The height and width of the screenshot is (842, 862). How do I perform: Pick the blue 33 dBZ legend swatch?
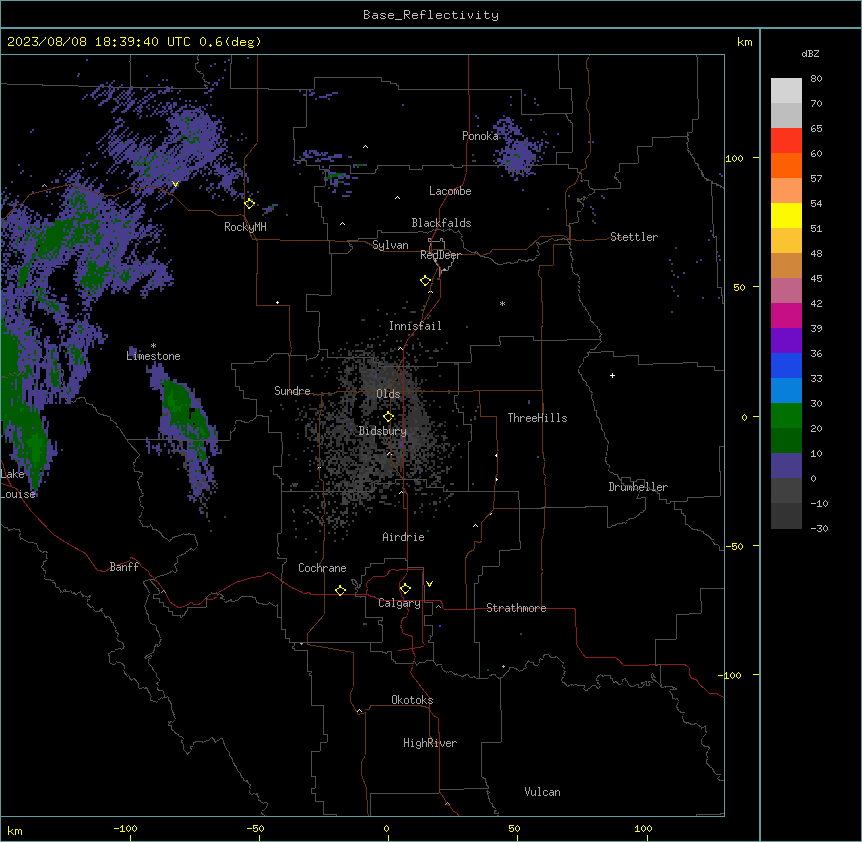click(x=786, y=365)
